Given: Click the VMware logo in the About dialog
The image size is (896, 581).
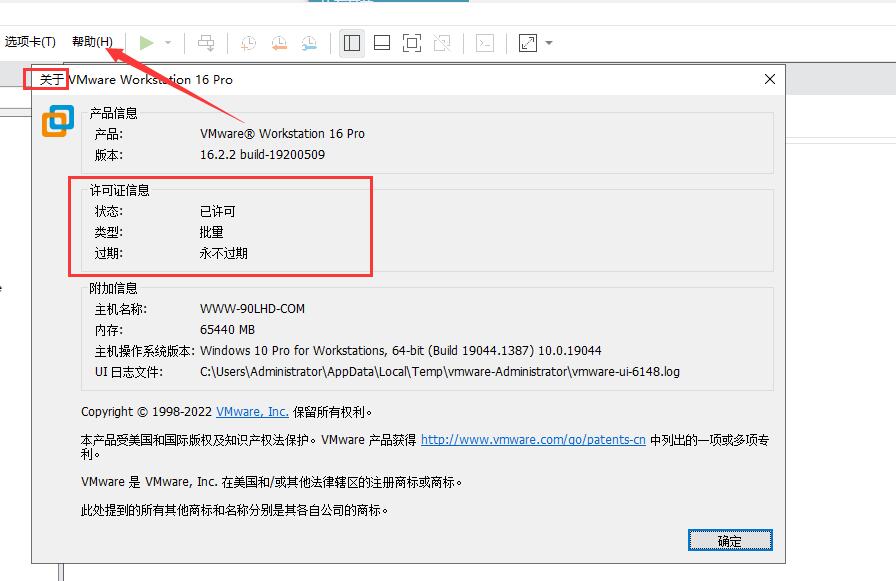Looking at the screenshot, I should [x=58, y=121].
